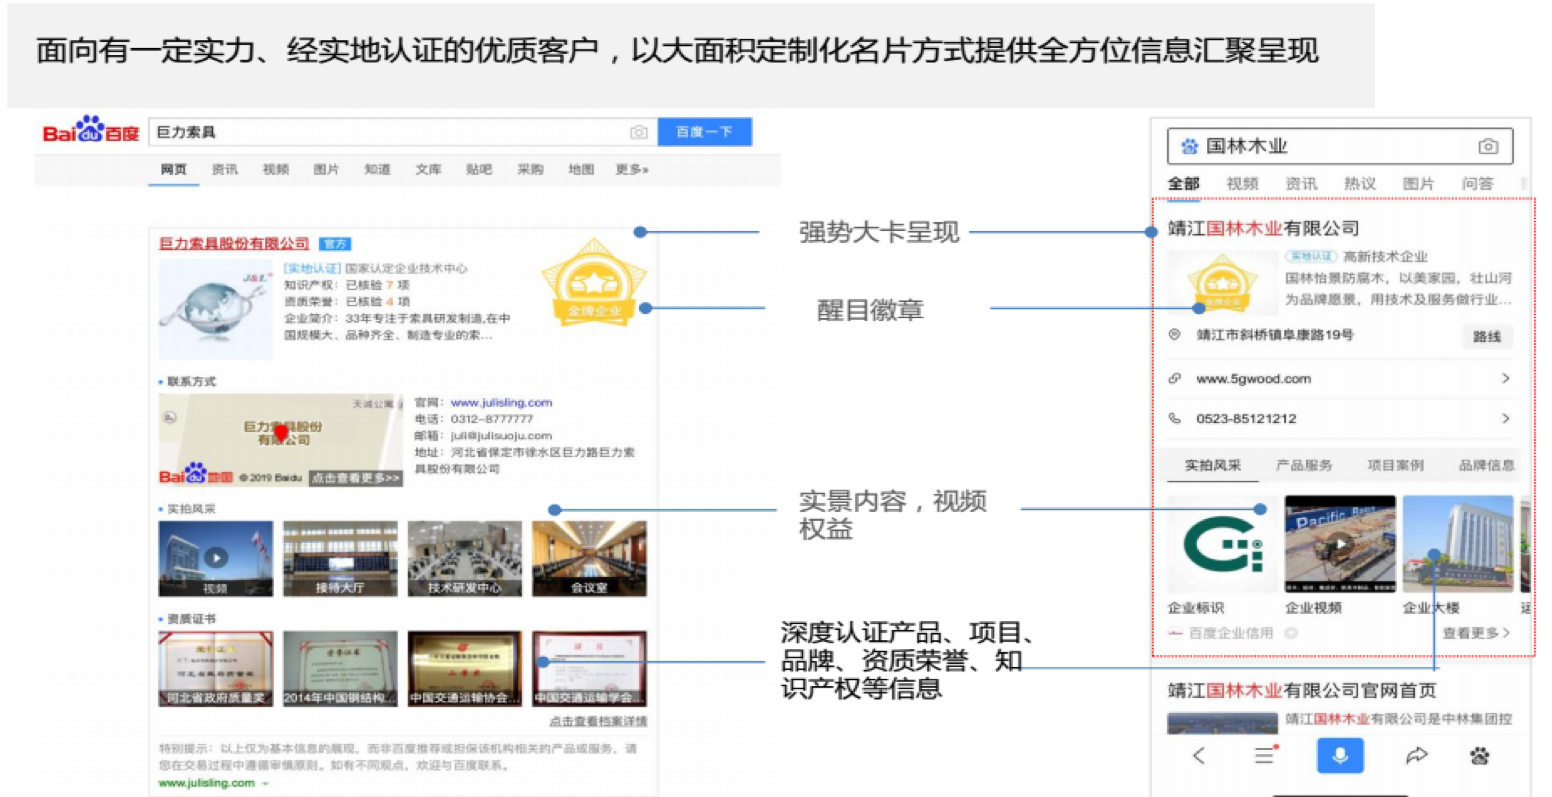
Task: Click 查看更多 > in mobile card
Action: pos(1476,633)
